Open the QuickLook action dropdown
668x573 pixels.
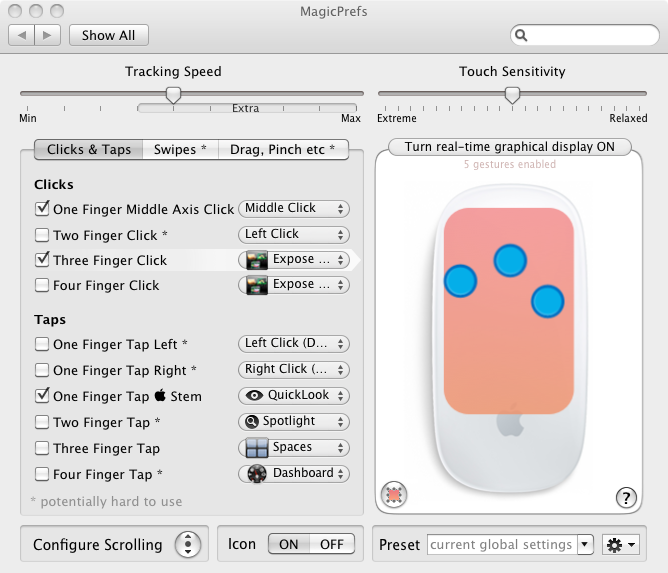tap(294, 396)
